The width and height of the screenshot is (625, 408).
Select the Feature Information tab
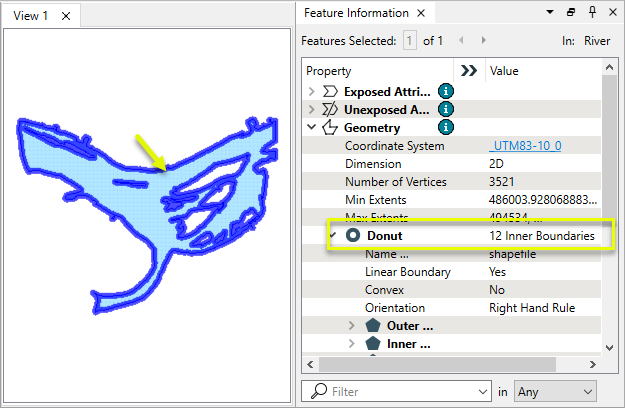click(x=355, y=13)
